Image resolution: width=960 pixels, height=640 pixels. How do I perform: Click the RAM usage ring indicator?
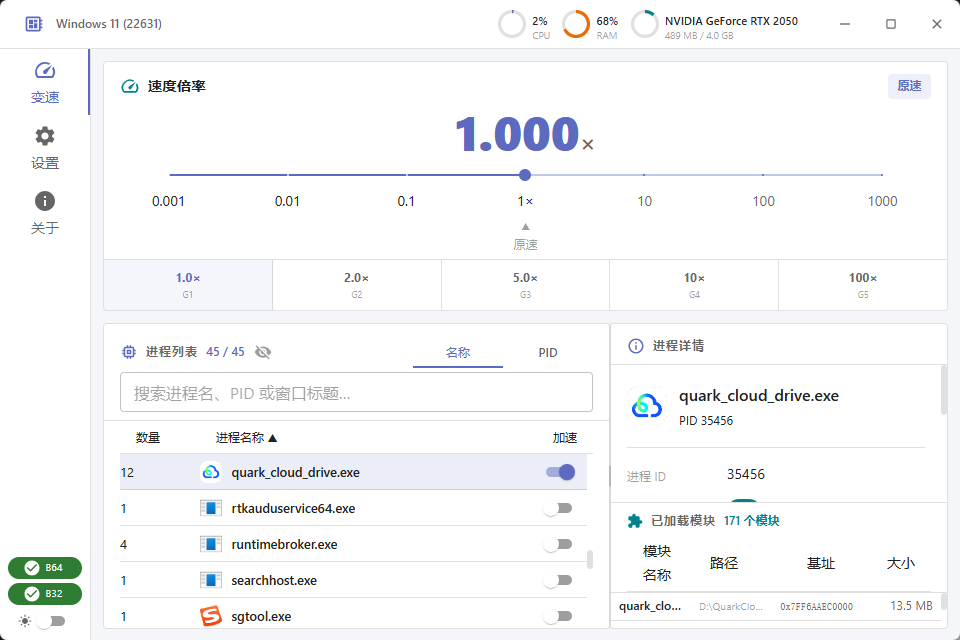[576, 24]
